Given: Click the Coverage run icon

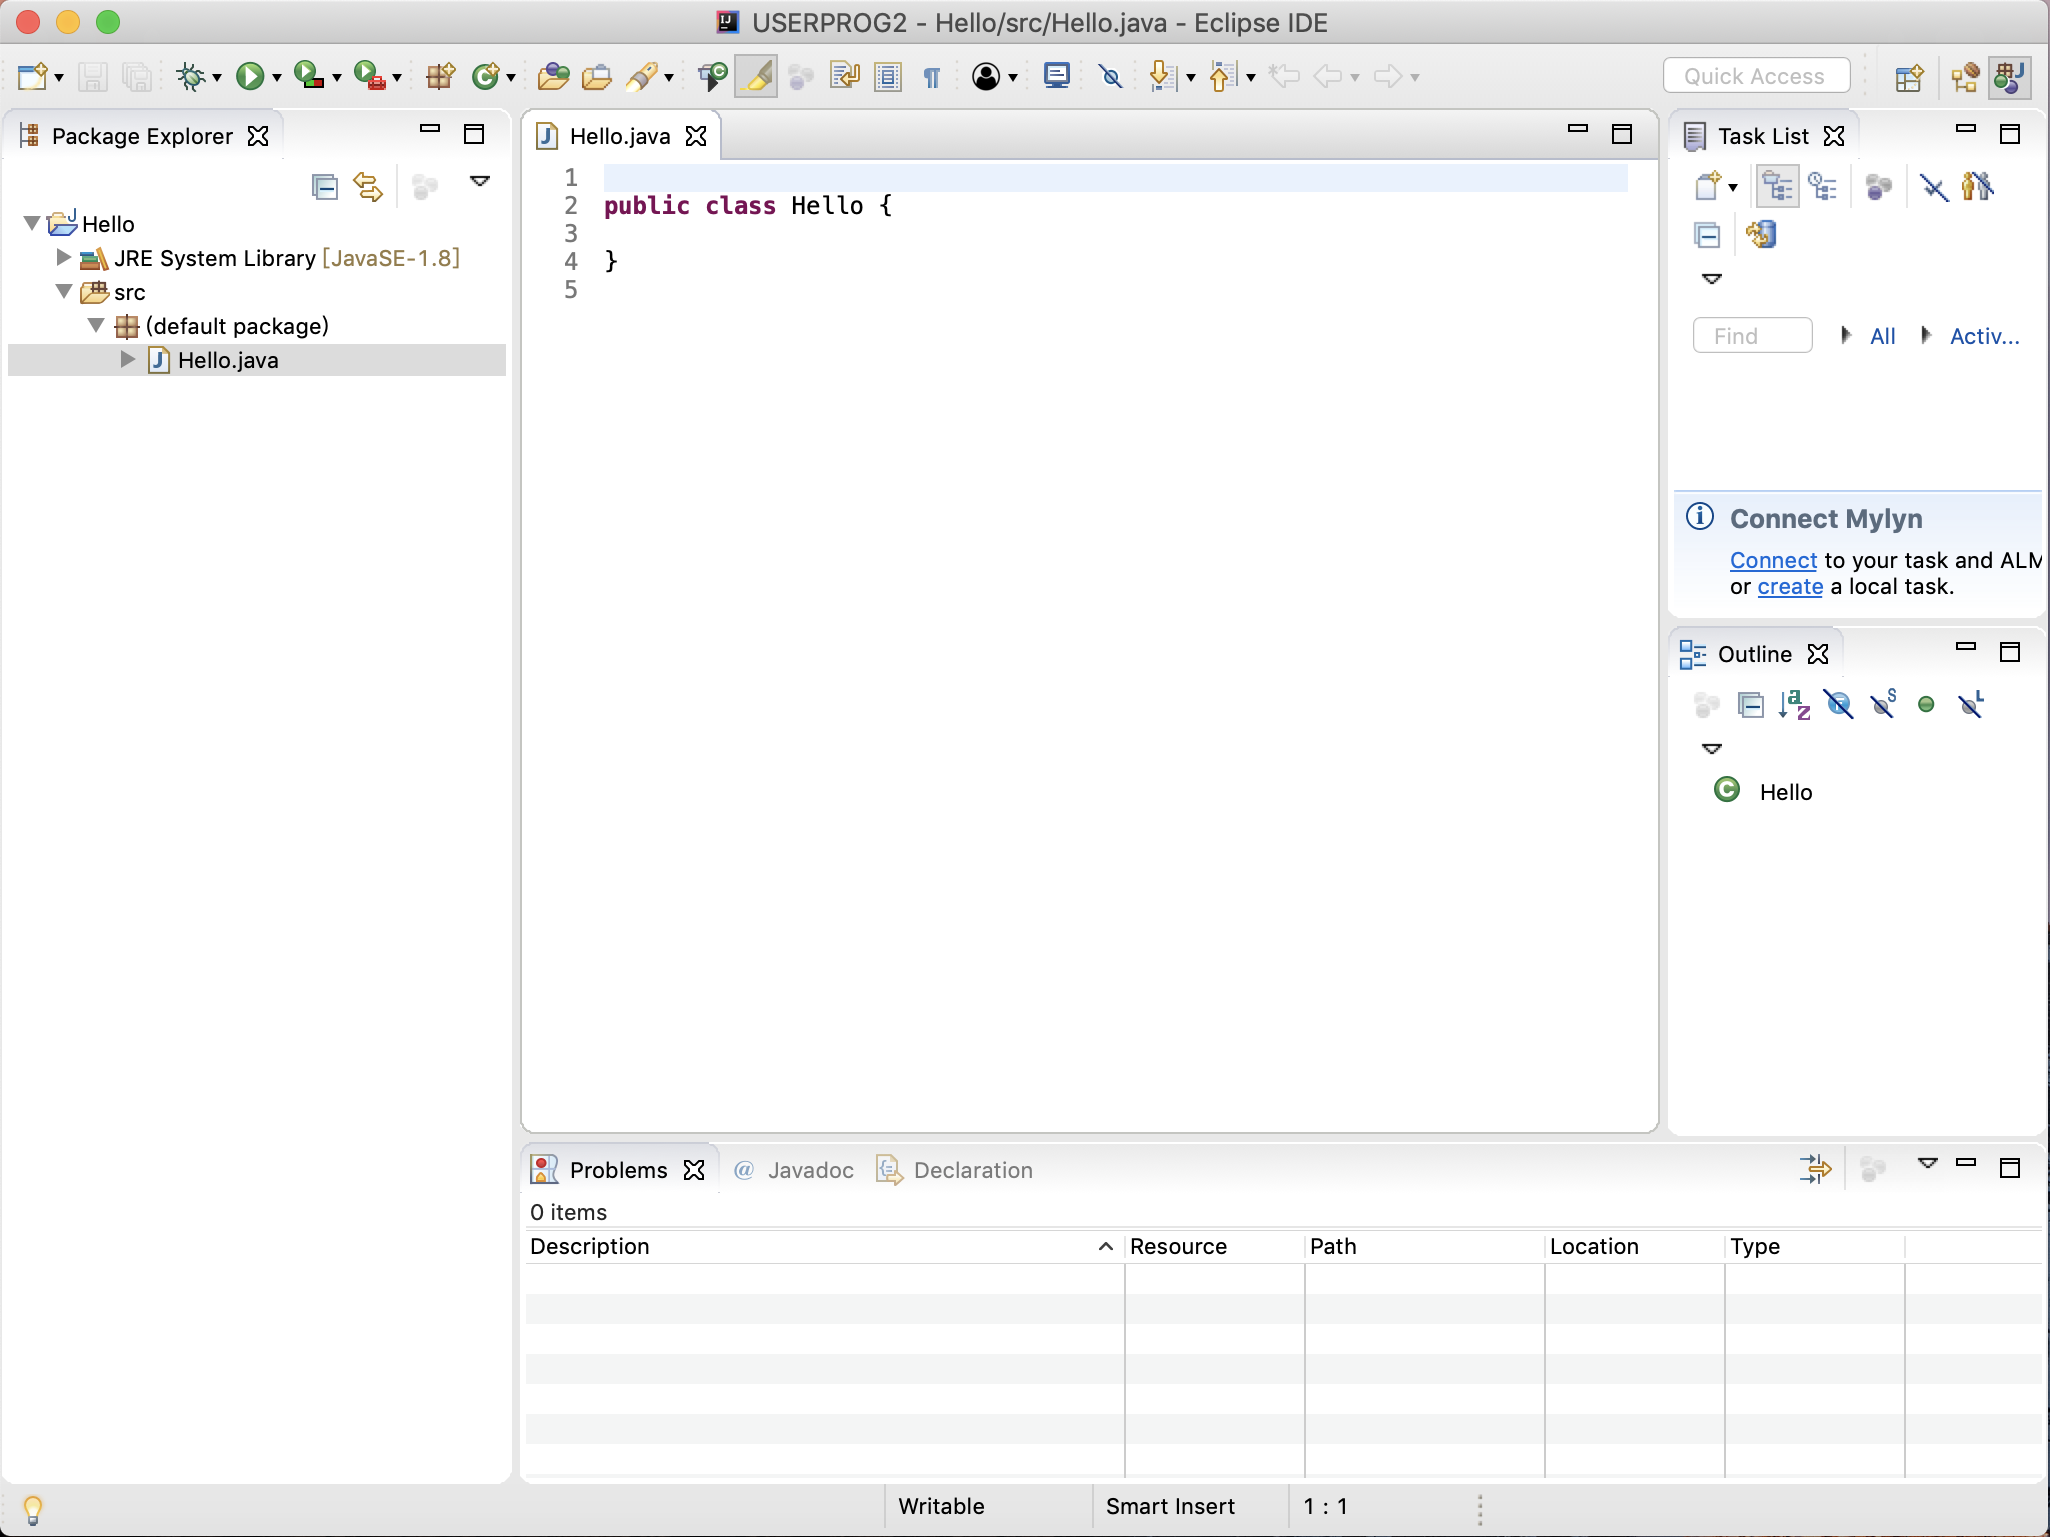Looking at the screenshot, I should click(310, 76).
